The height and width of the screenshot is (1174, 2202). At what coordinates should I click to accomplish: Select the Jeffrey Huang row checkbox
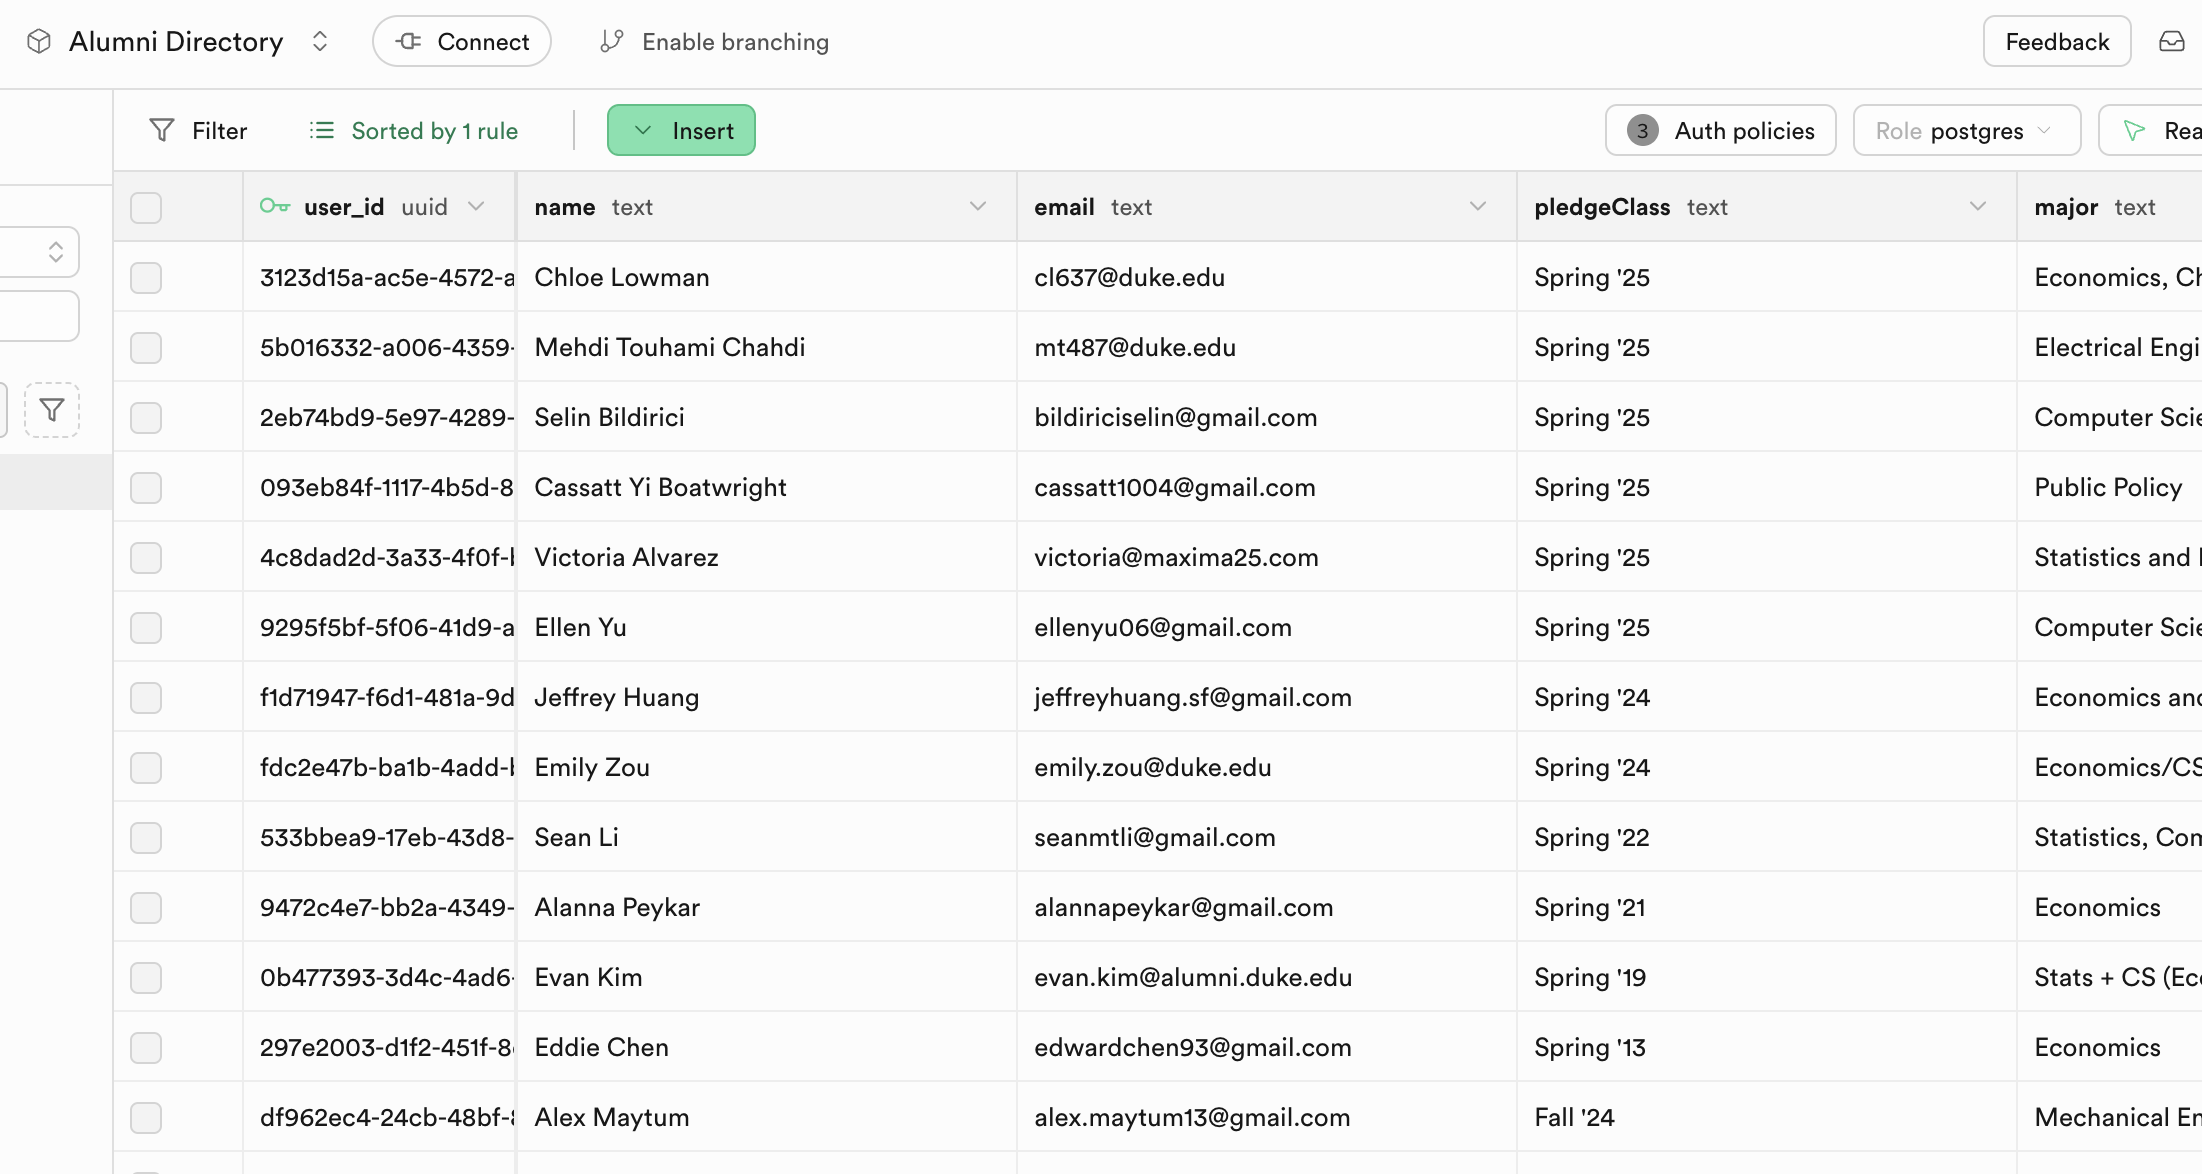point(146,697)
